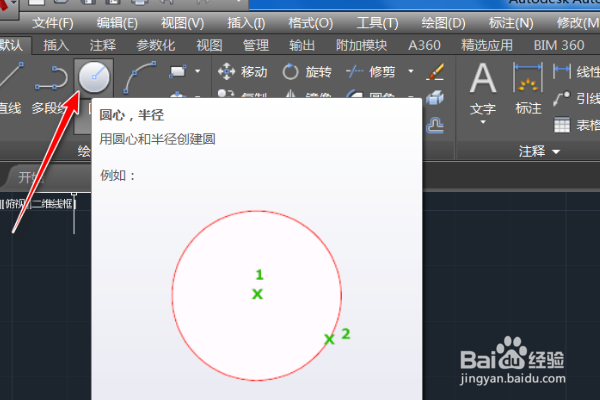Click the Rotate (旋转) tool
This screenshot has width=600, height=400.
point(307,72)
